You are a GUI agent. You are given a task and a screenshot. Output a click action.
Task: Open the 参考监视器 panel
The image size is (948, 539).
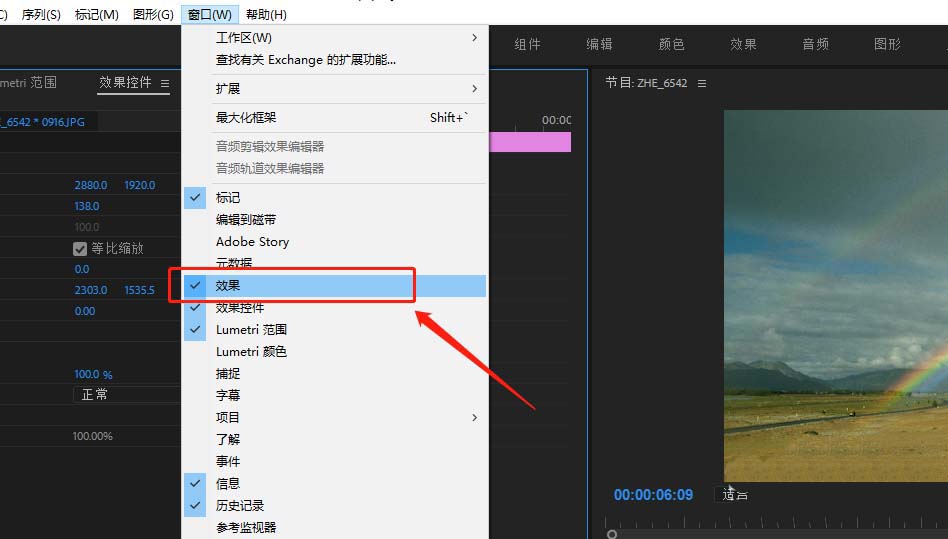[x=334, y=528]
